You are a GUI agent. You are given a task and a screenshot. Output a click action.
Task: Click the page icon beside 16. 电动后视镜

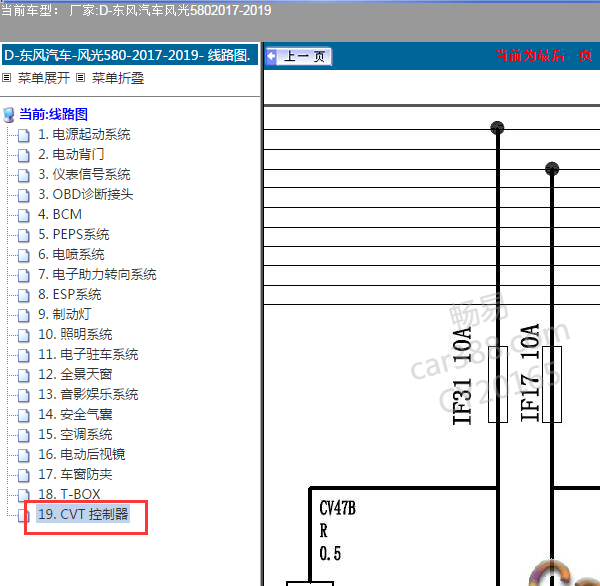click(24, 455)
